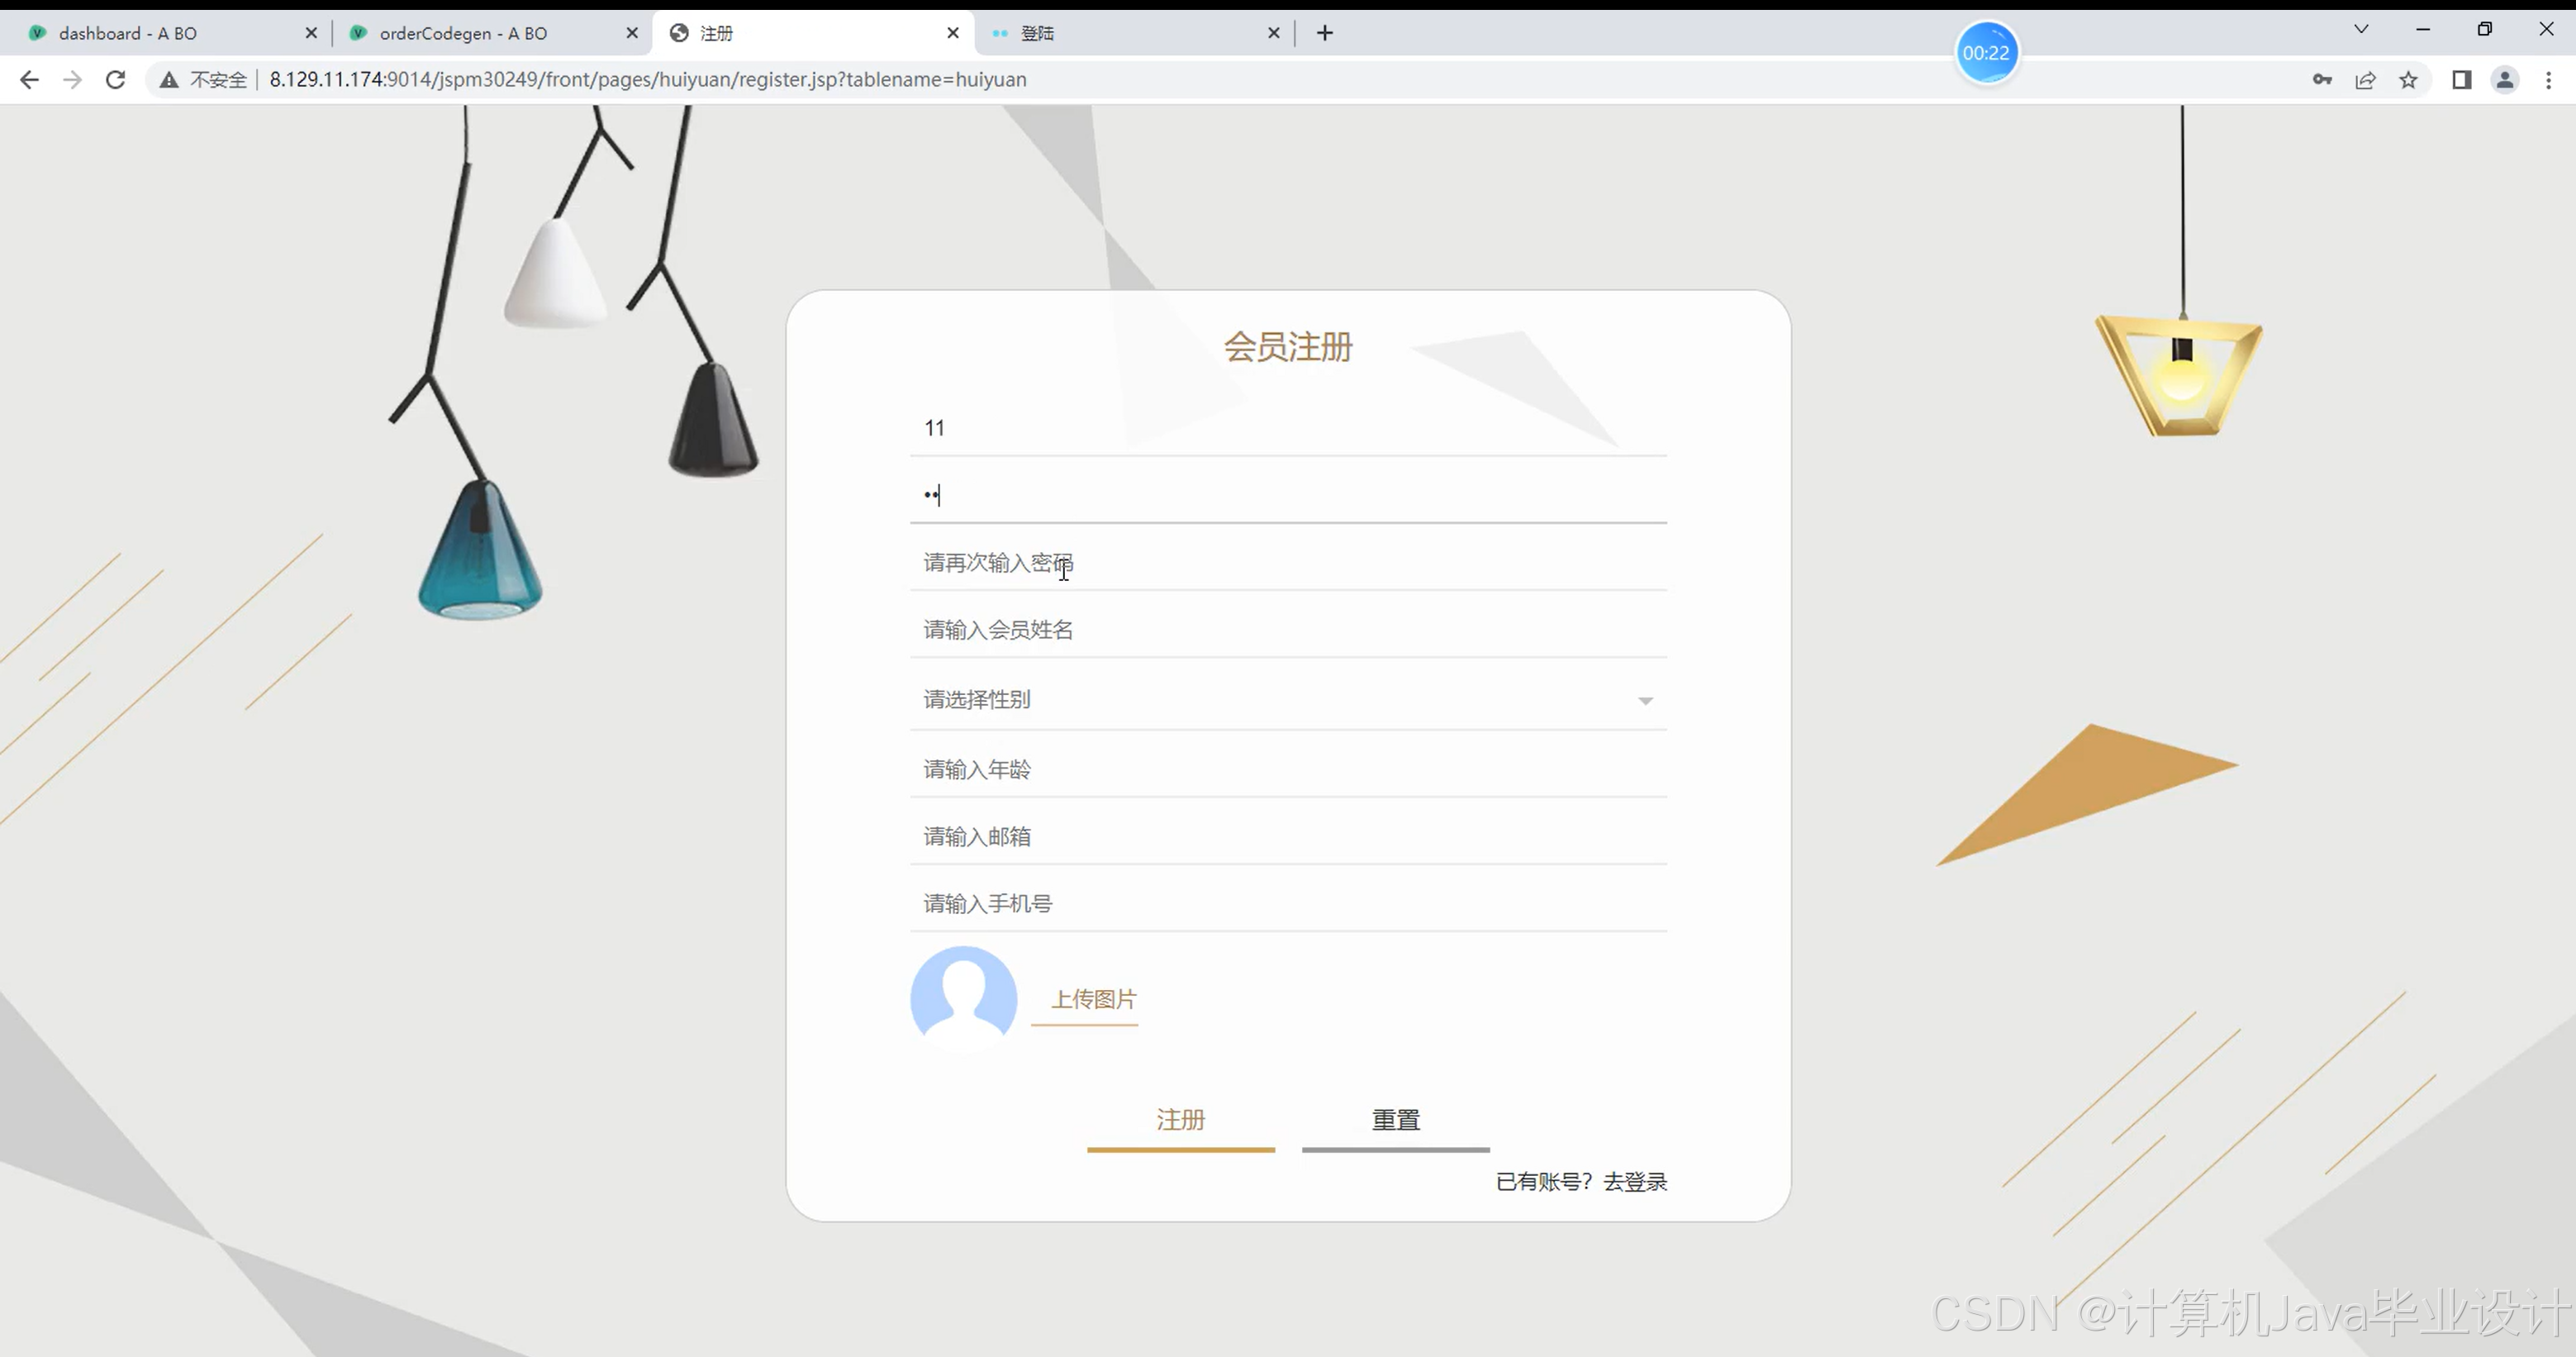
Task: Open the Chrome three-dot menu
Action: (2548, 80)
